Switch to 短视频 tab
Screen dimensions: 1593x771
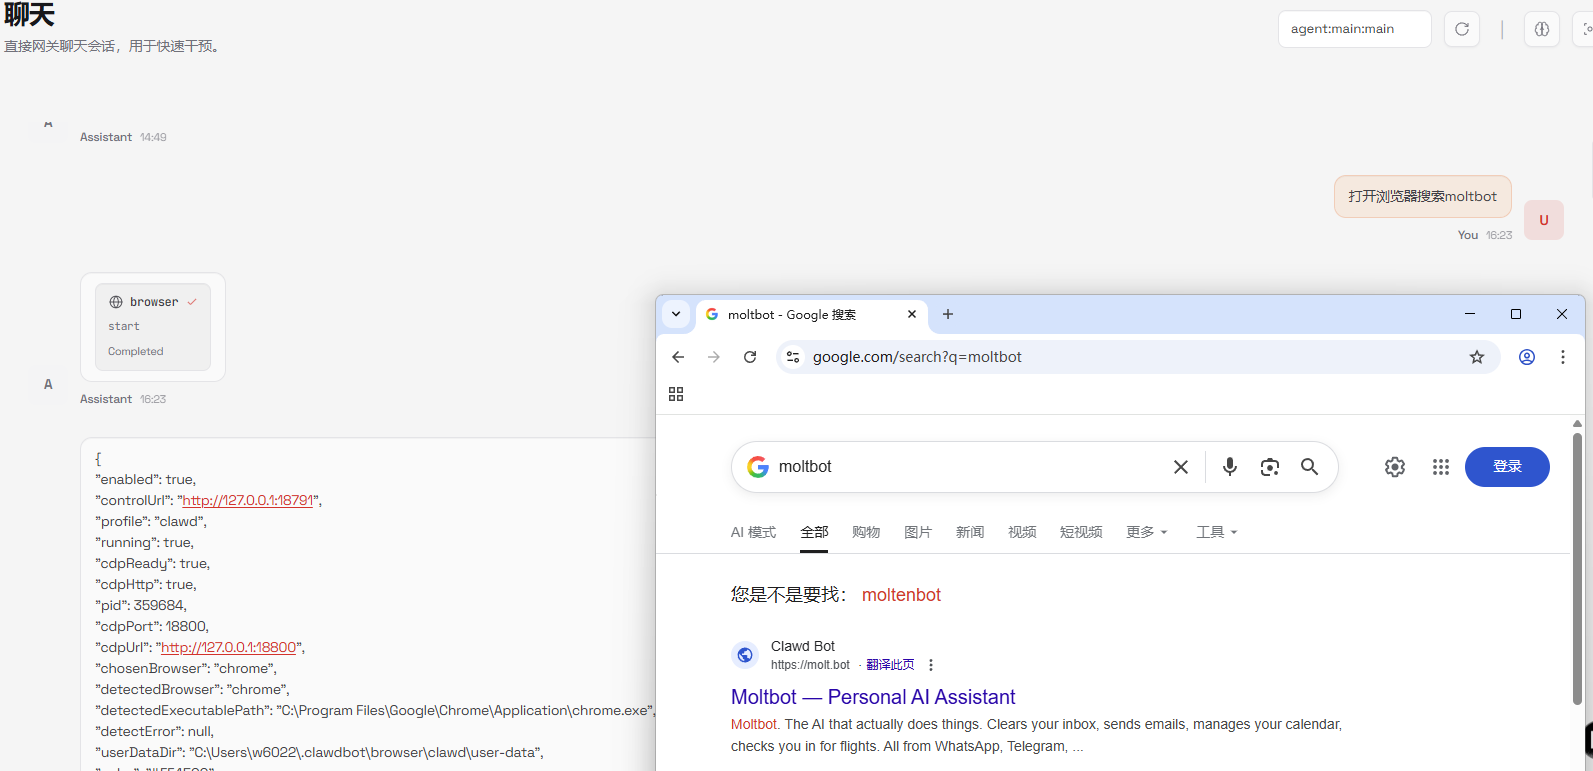tap(1081, 532)
